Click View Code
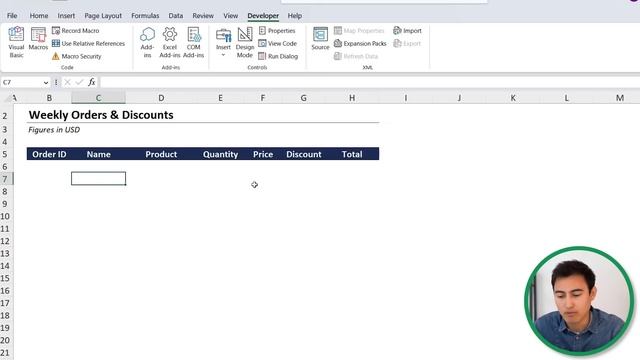640x360 pixels. click(x=278, y=43)
